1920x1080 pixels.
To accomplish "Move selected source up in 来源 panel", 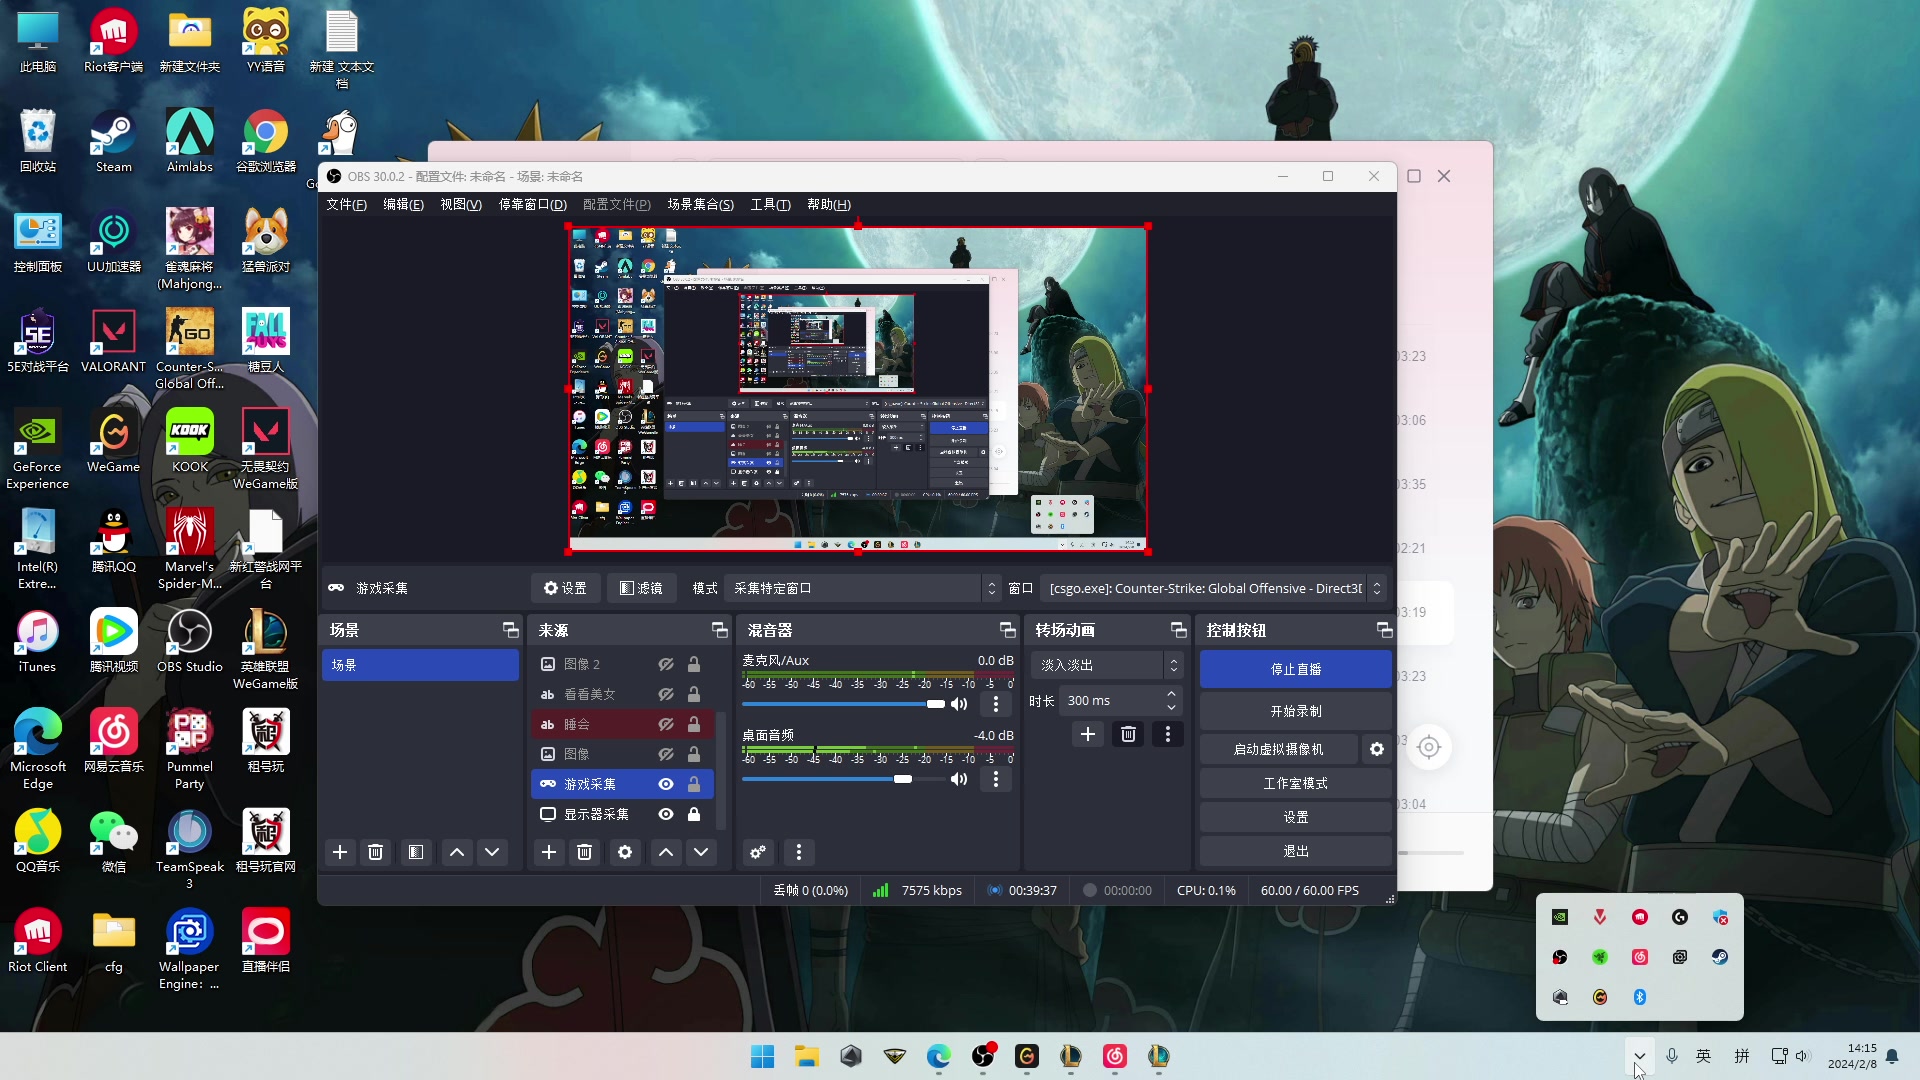I will [x=666, y=852].
